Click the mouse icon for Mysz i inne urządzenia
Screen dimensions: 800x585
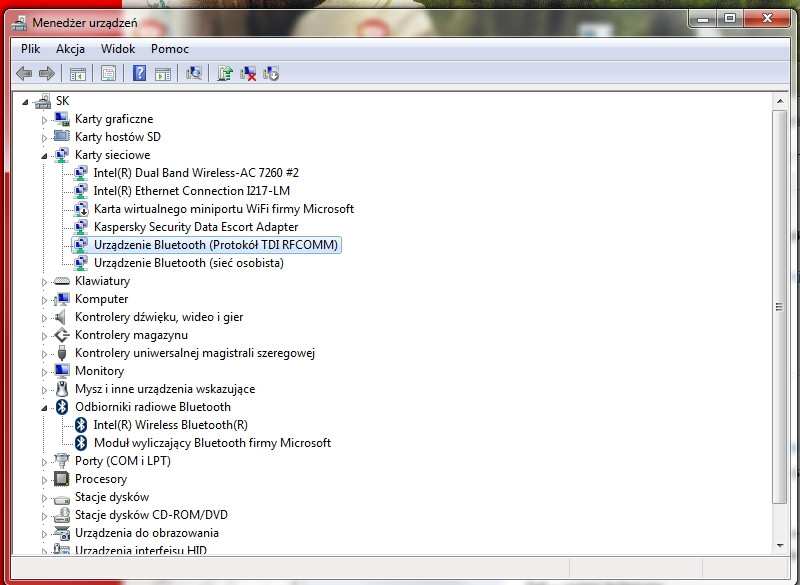point(62,389)
